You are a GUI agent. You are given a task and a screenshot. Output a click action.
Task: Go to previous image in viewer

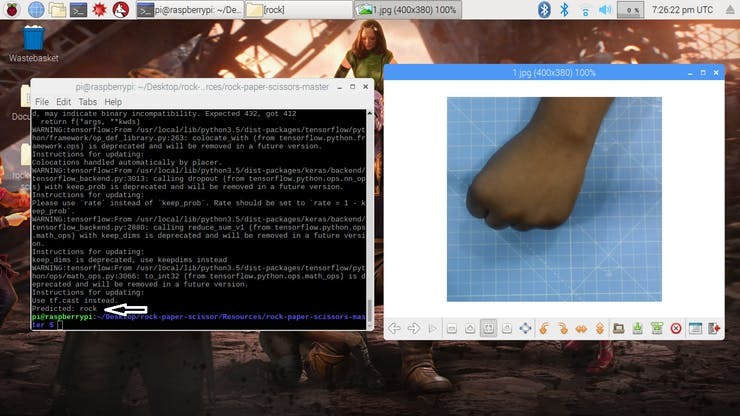(394, 328)
